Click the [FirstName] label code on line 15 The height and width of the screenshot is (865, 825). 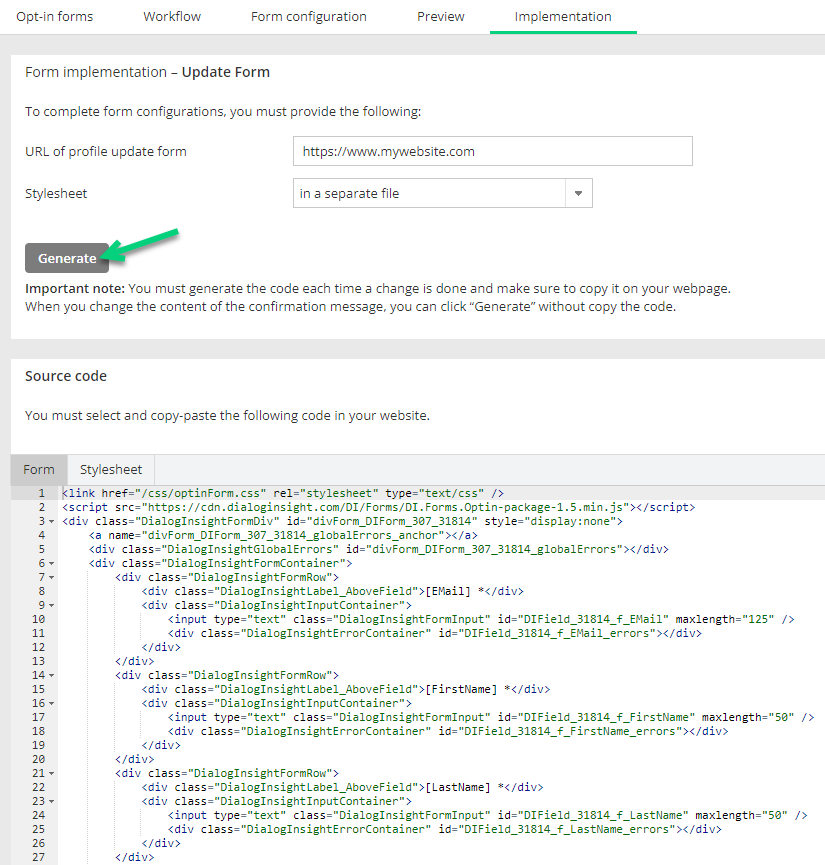(346, 689)
